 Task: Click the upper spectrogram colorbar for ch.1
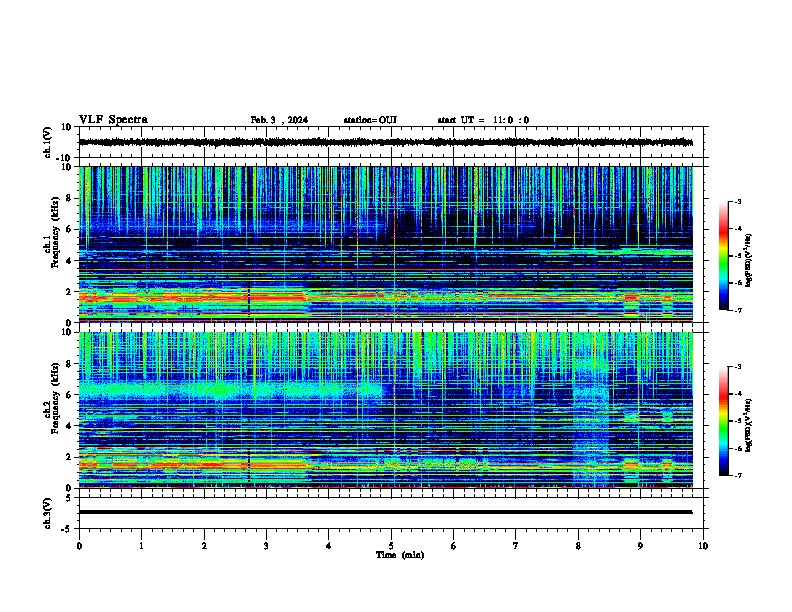pos(723,256)
